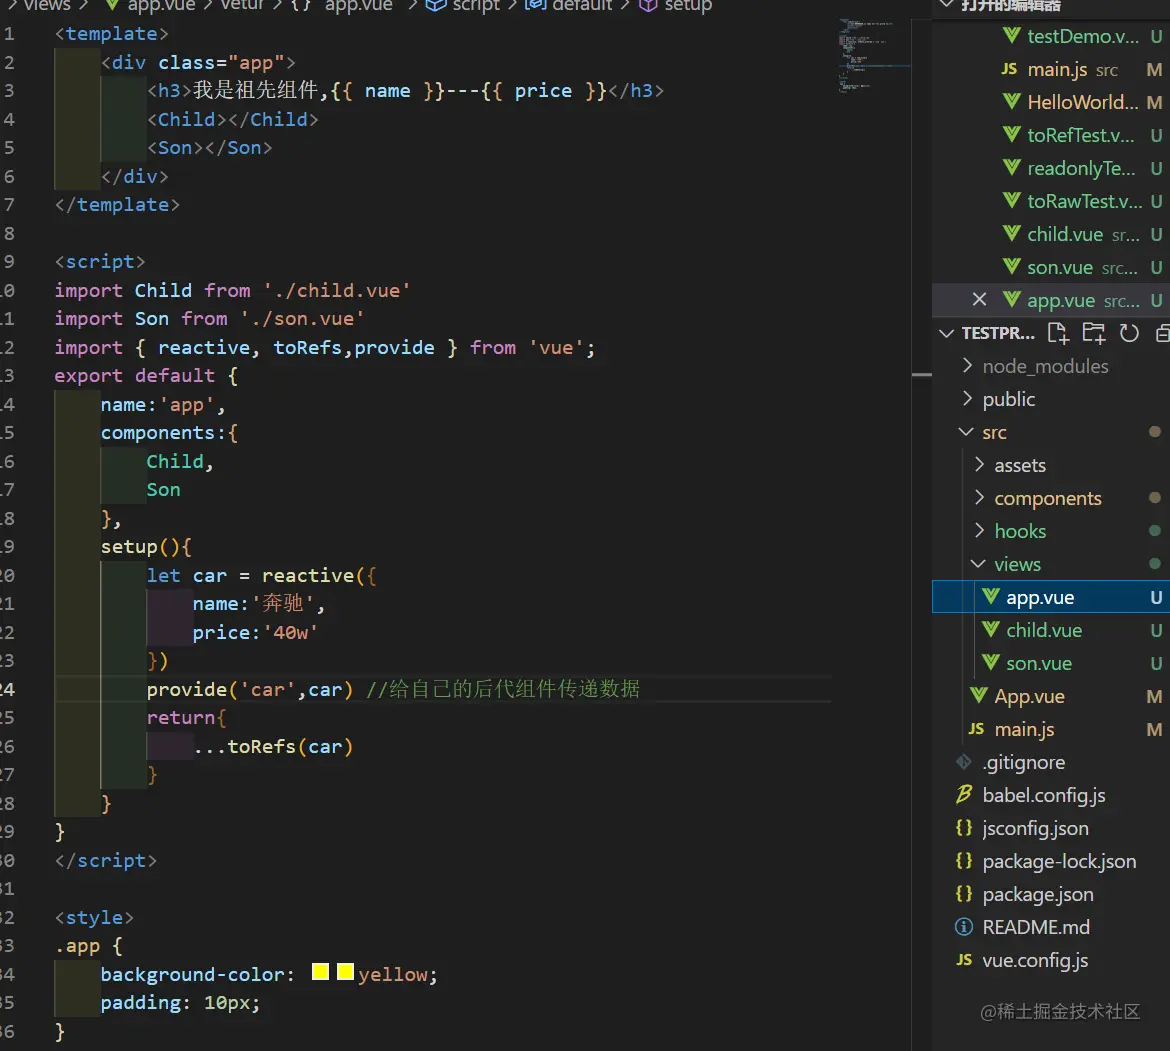Screen dimensions: 1170x1051
Task: Click the JS icon next to main.js in src
Action: 976,728
